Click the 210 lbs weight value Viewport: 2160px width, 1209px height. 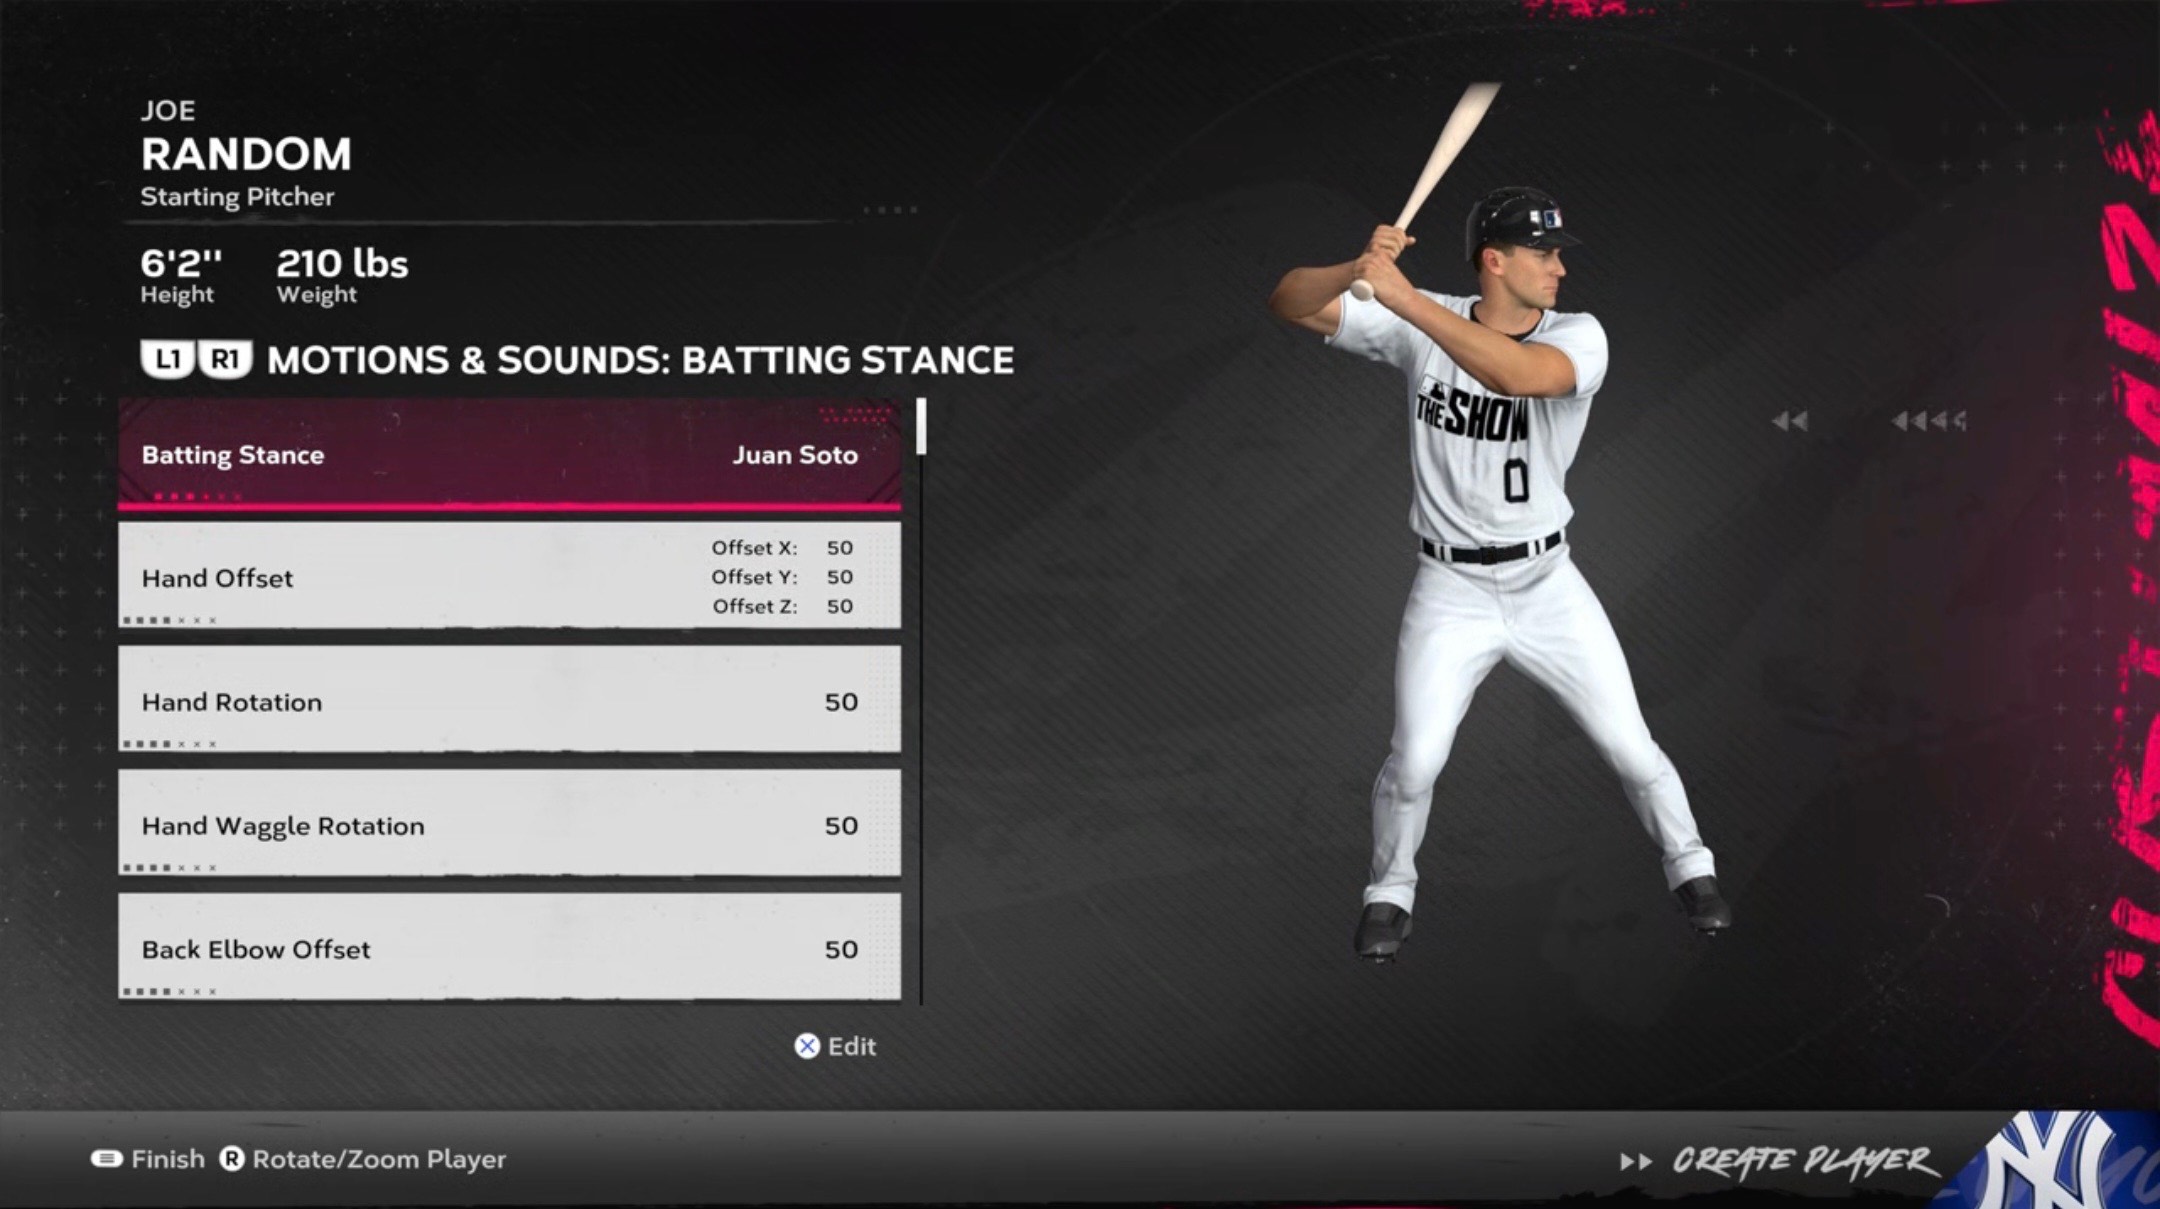[x=342, y=264]
